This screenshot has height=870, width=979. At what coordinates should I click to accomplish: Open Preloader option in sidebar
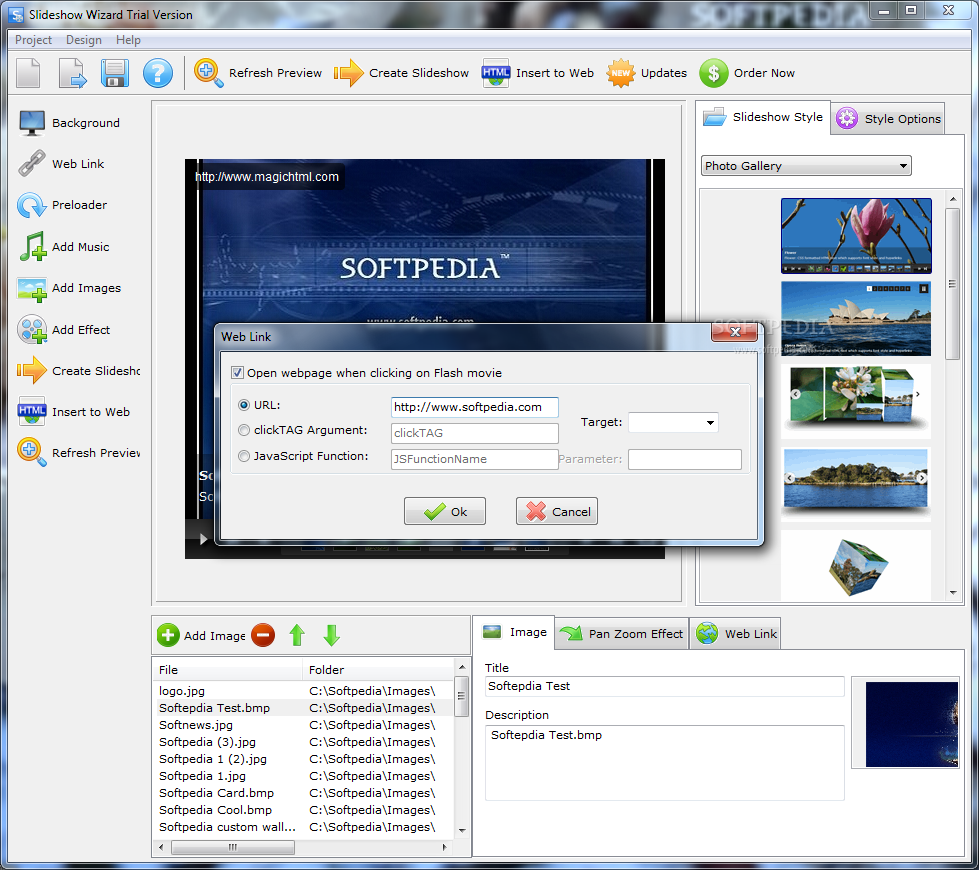[62, 205]
